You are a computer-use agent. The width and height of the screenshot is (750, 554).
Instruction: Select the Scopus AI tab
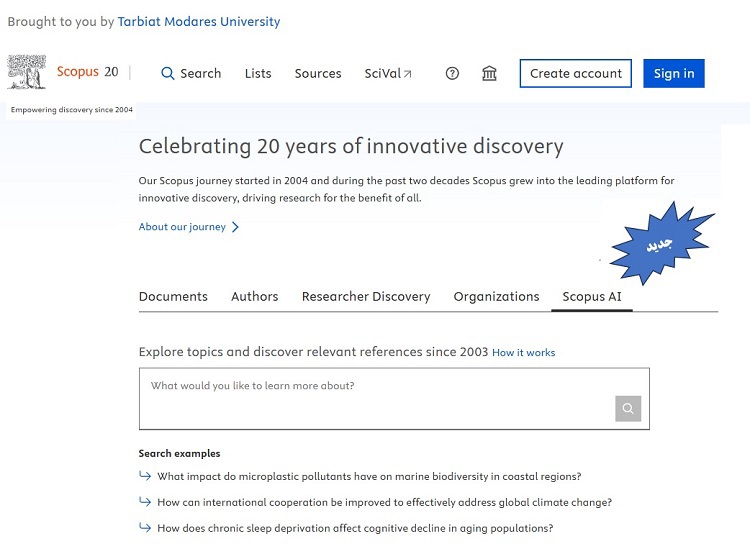591,296
